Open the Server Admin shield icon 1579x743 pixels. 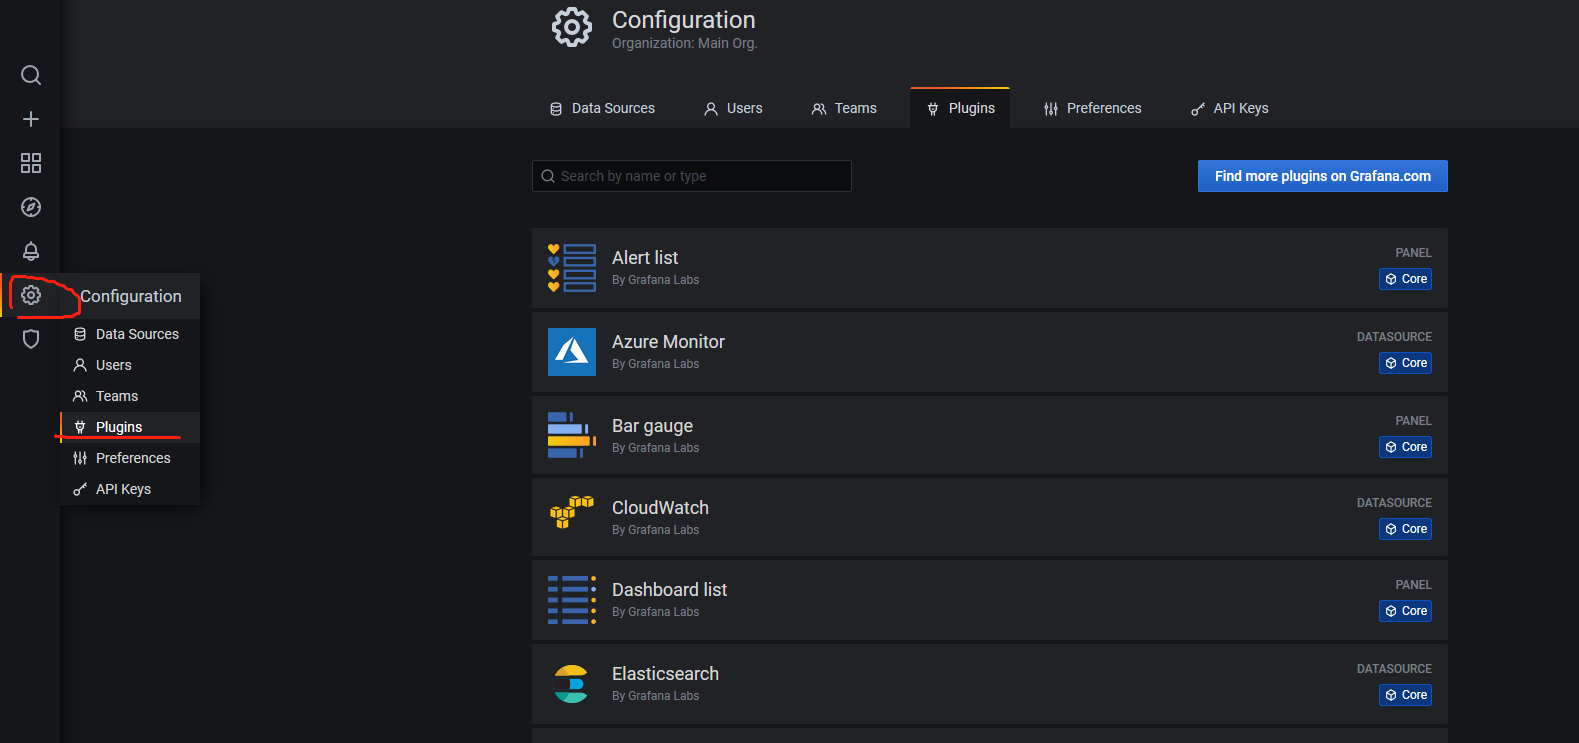(x=31, y=339)
